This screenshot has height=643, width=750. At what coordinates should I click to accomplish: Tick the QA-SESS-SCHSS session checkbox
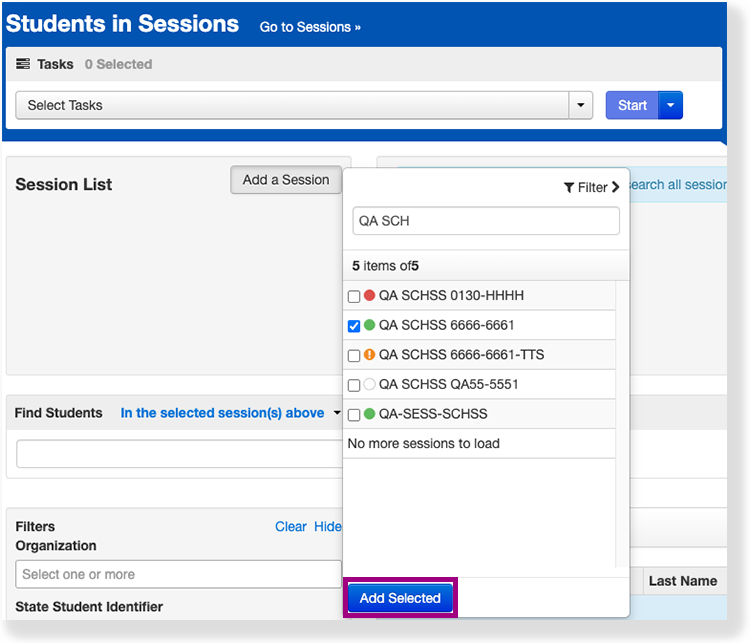tap(354, 415)
